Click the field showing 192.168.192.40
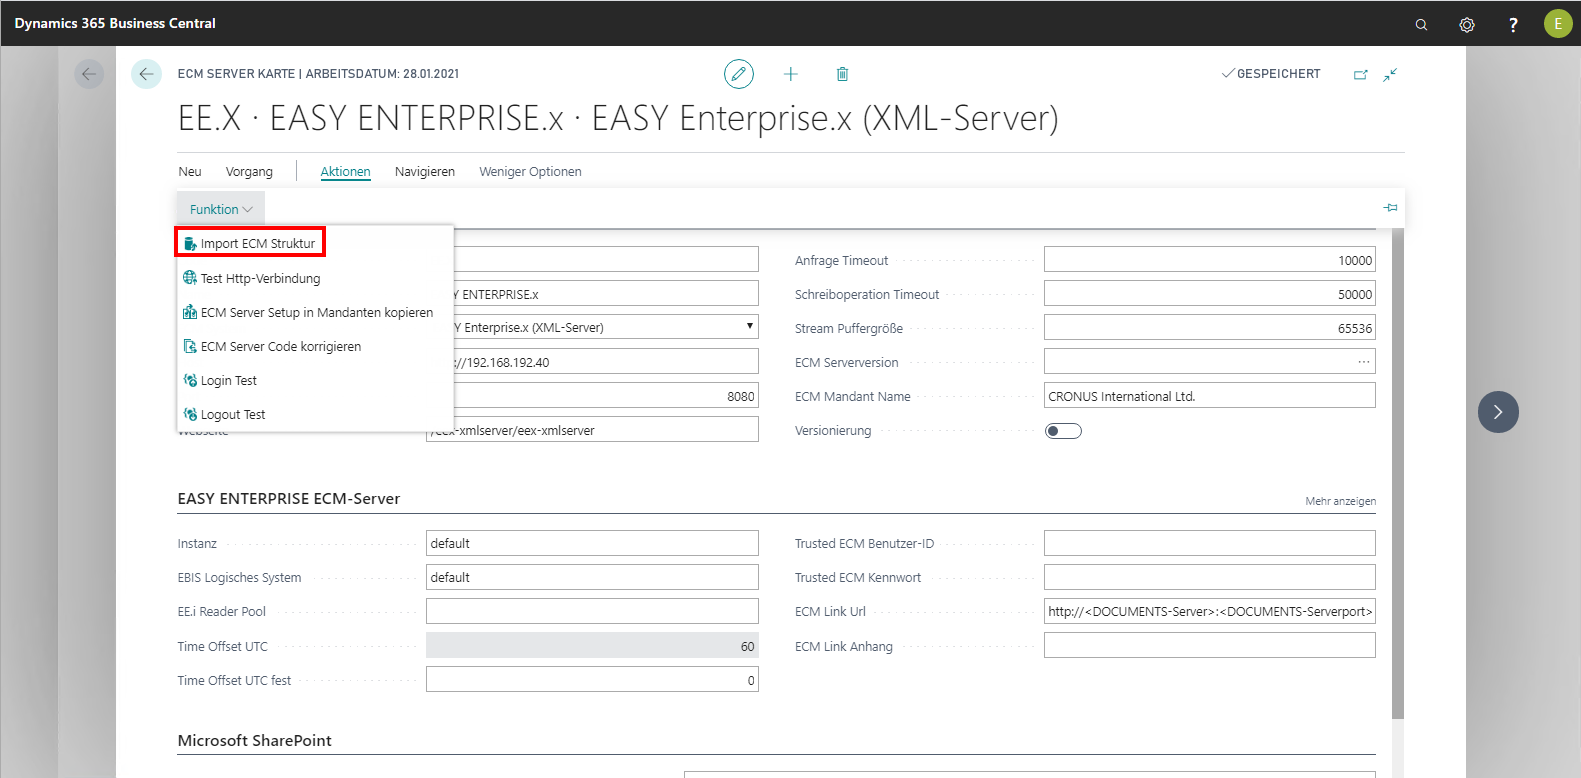This screenshot has width=1581, height=778. click(606, 362)
